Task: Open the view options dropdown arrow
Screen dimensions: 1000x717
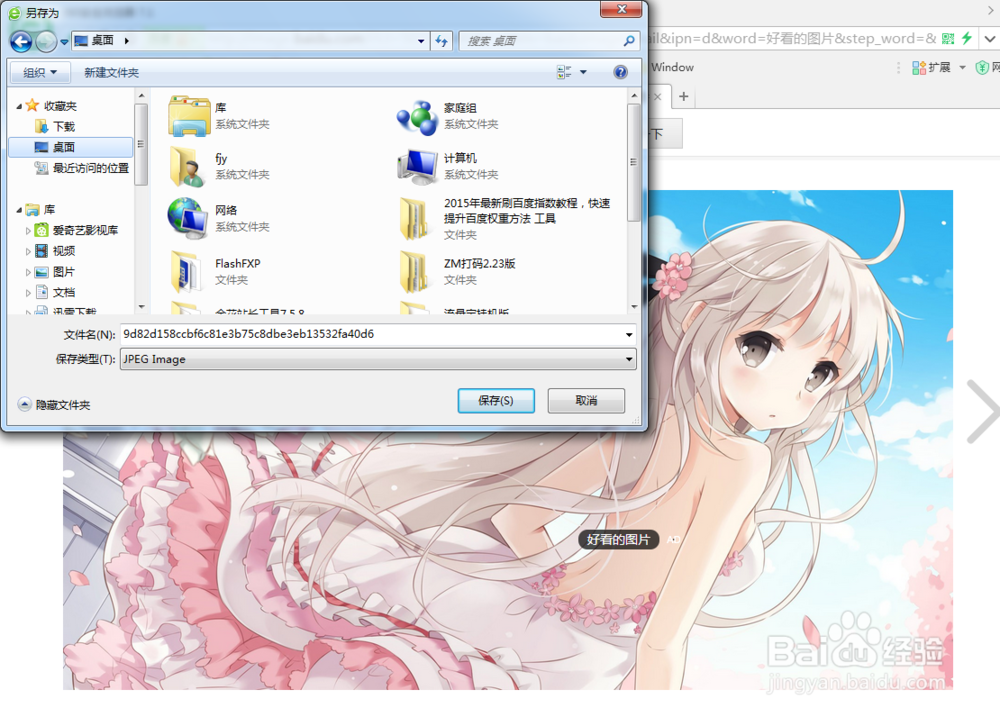Action: click(x=583, y=72)
